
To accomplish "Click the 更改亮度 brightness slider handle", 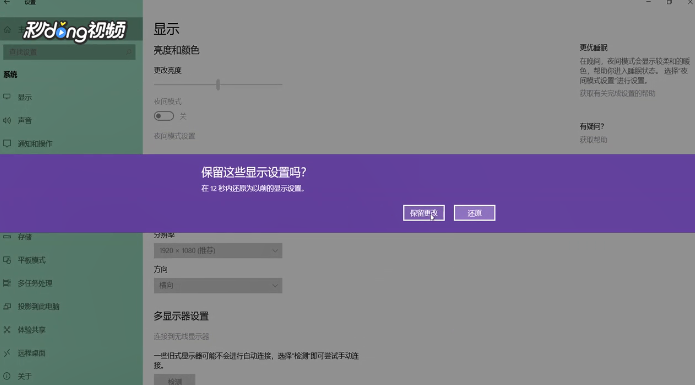I will (218, 84).
